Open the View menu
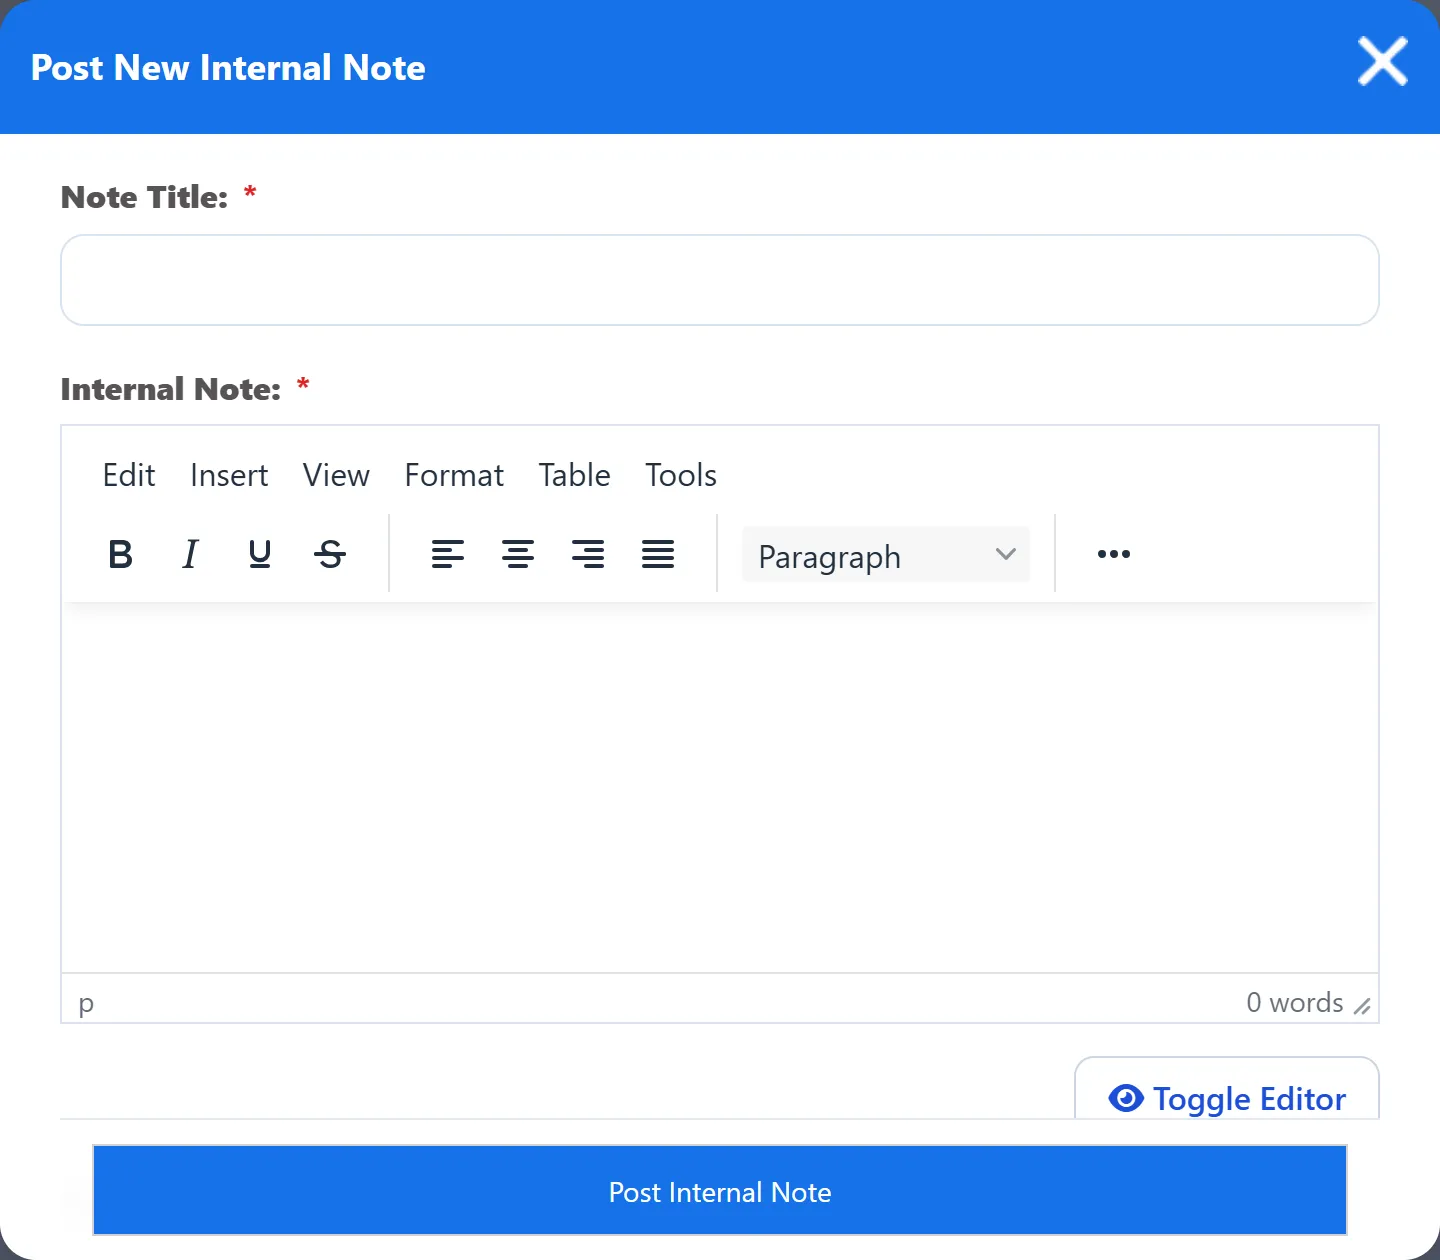 tap(336, 475)
